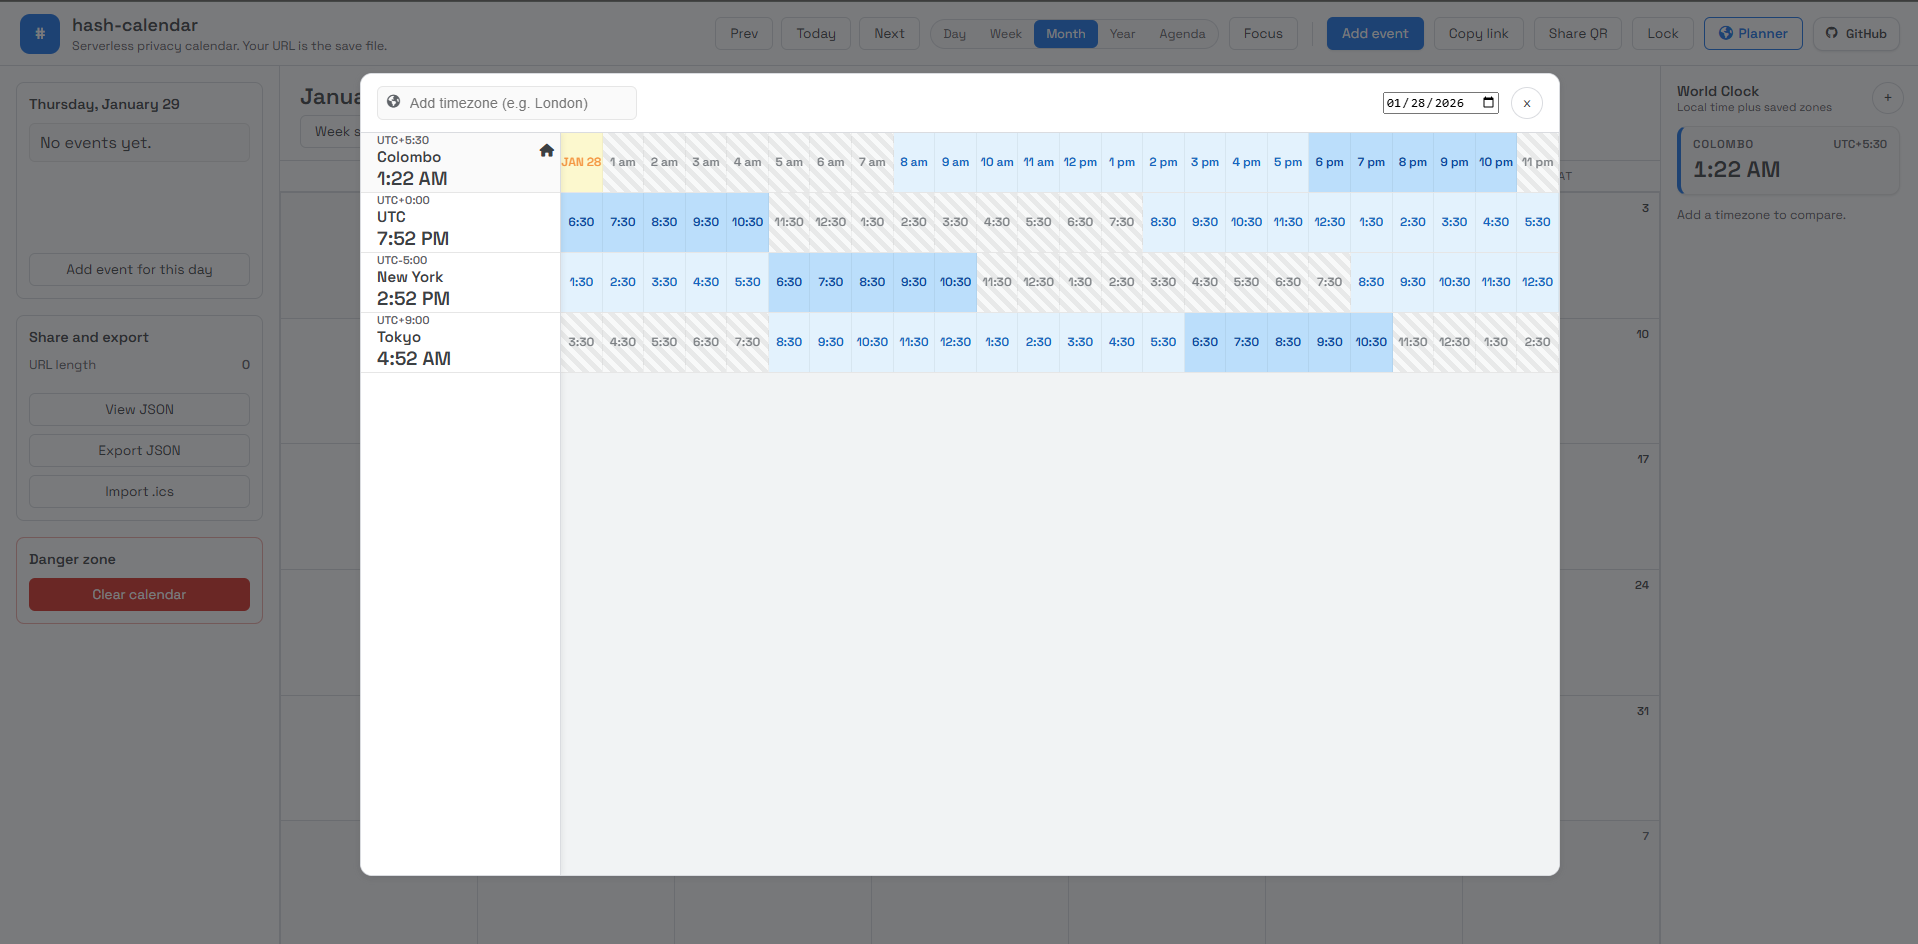
Task: Click the Add event button
Action: pyautogui.click(x=1375, y=33)
